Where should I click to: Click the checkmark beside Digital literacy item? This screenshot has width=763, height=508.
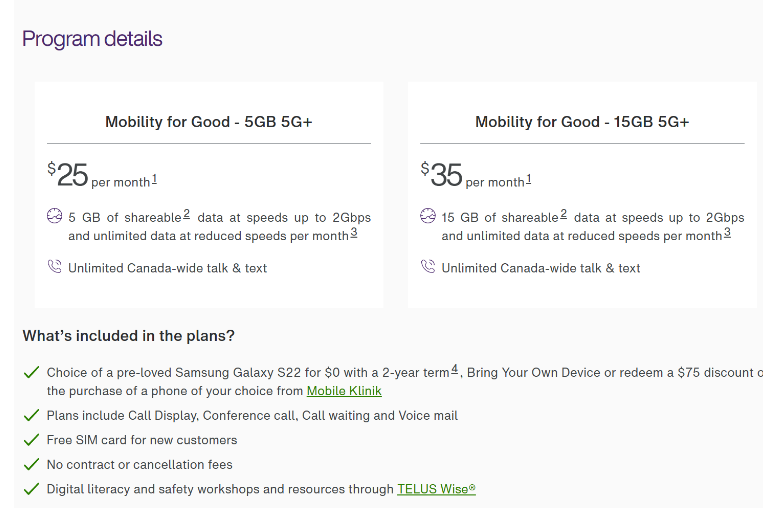tap(31, 489)
